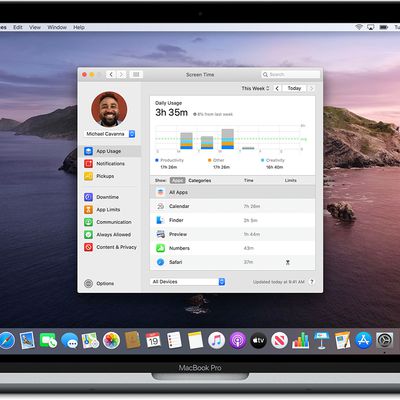
Task: Click the tallest bar in the usage chart
Action: tap(228, 139)
